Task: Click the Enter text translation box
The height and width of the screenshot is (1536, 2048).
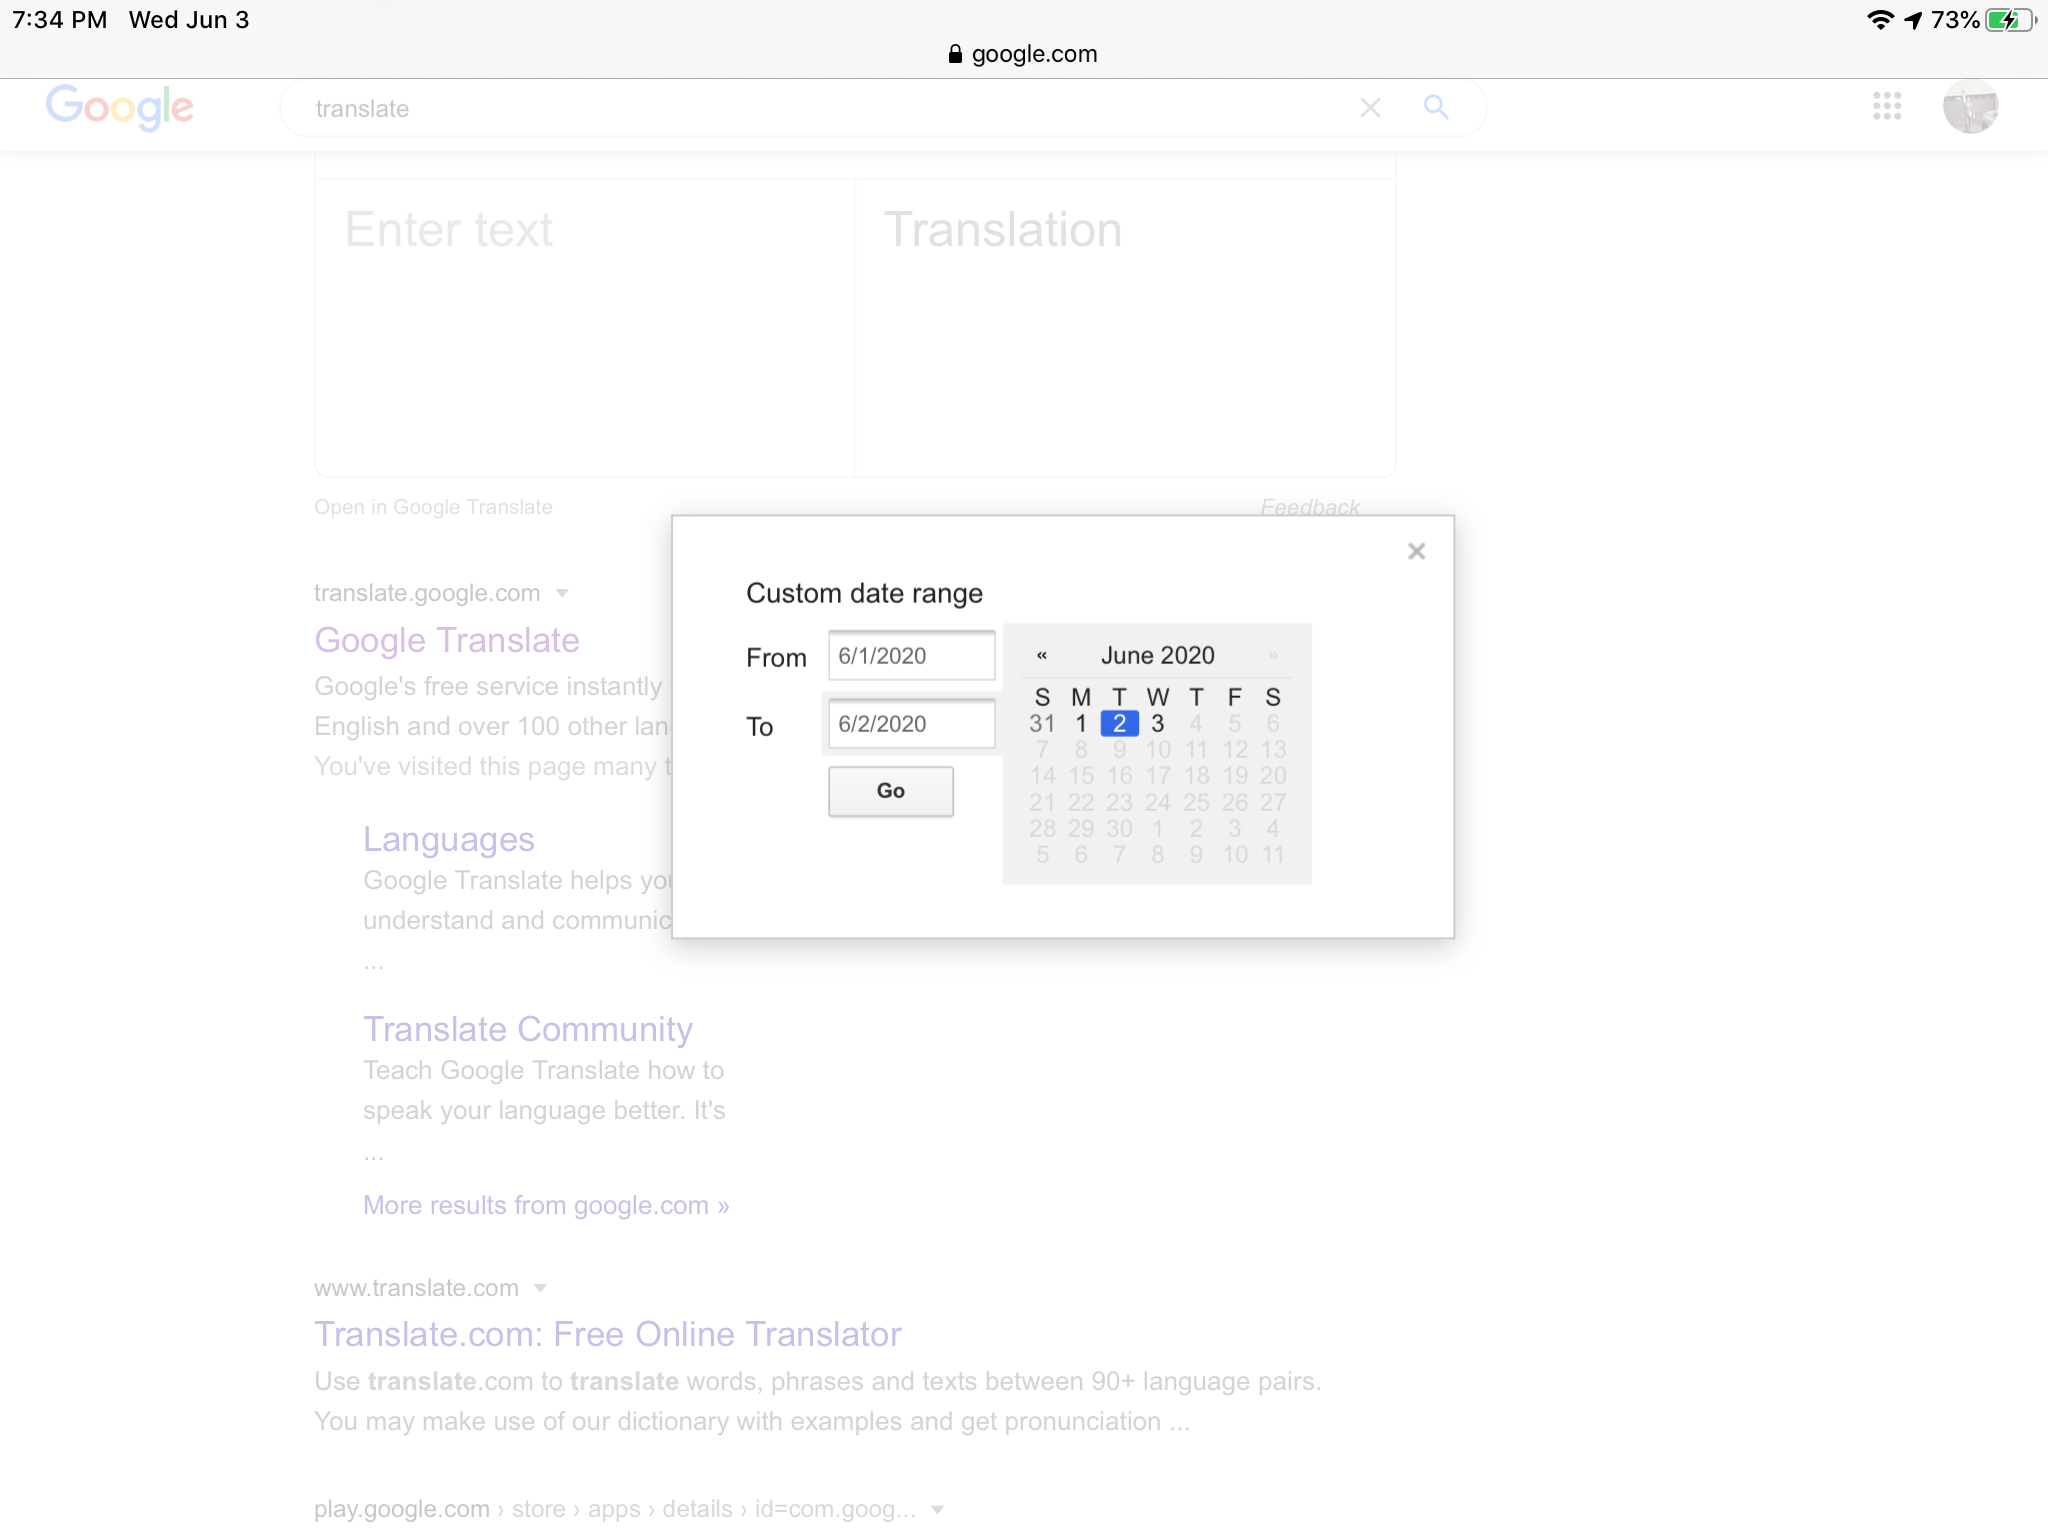Action: pos(585,328)
